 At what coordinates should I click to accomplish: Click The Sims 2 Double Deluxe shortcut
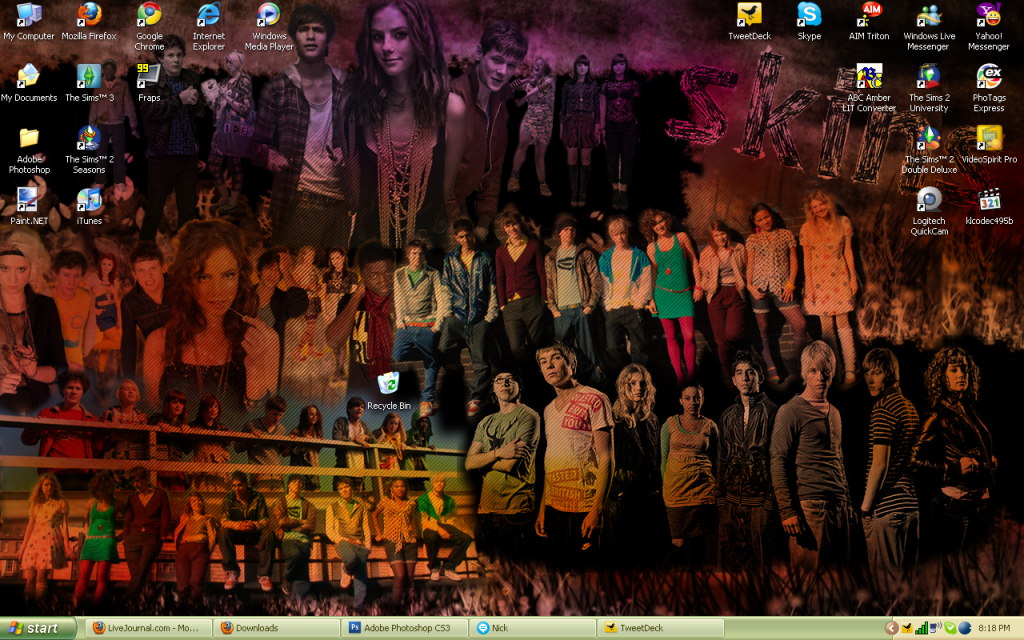pos(929,150)
